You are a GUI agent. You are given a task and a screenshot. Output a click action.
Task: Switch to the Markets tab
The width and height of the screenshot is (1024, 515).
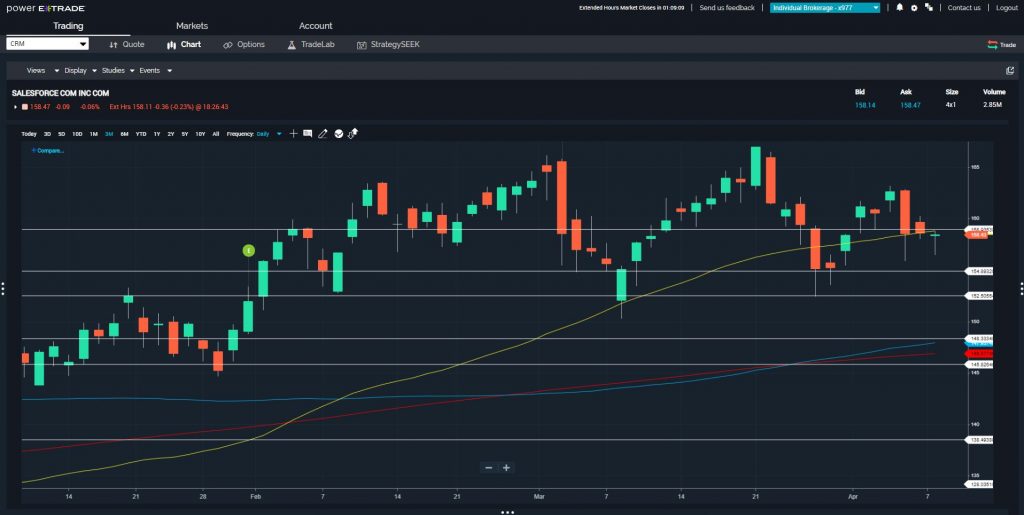click(x=192, y=26)
